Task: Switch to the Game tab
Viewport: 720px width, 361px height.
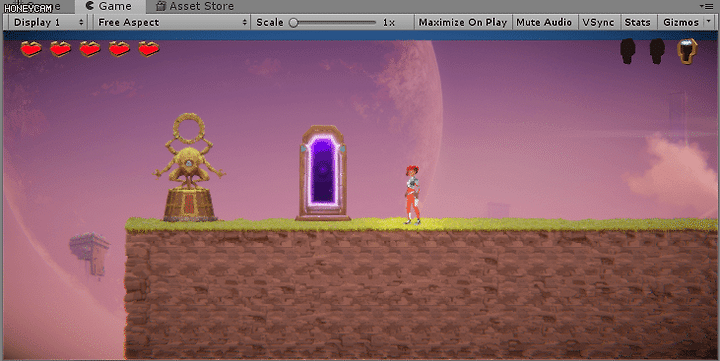Action: point(110,6)
